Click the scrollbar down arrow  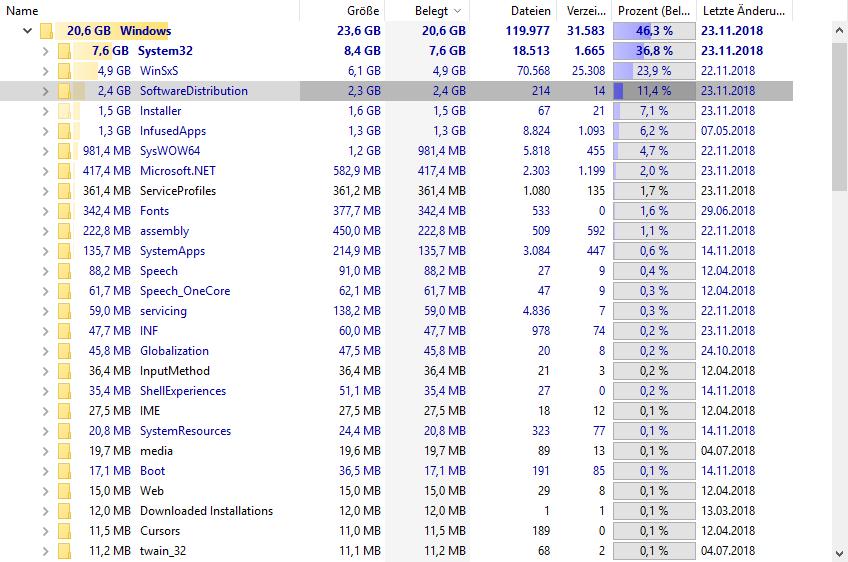pyautogui.click(x=839, y=553)
